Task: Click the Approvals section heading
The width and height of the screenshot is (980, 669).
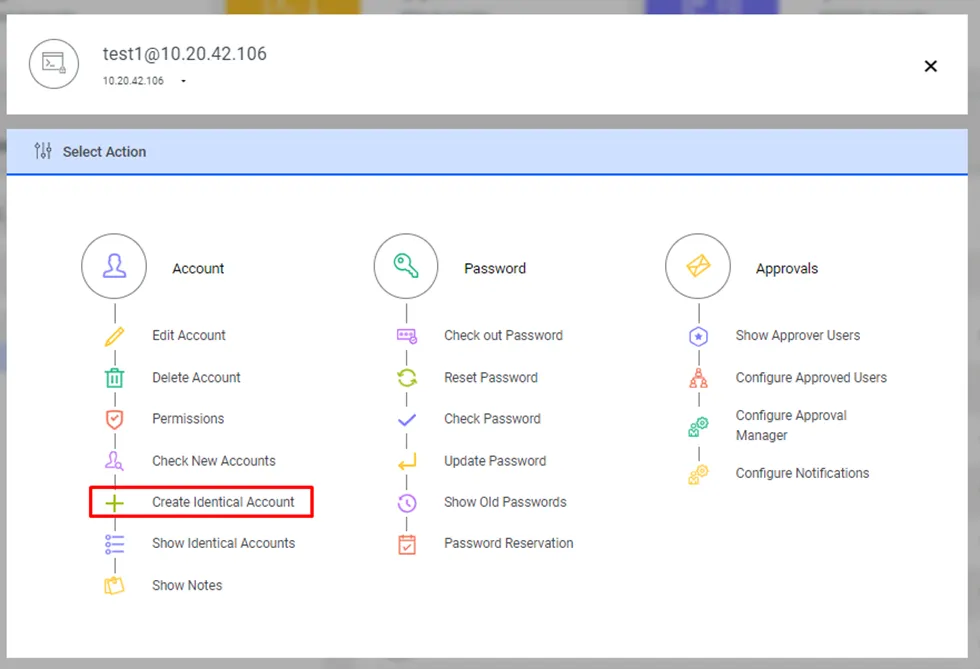Action: 787,269
